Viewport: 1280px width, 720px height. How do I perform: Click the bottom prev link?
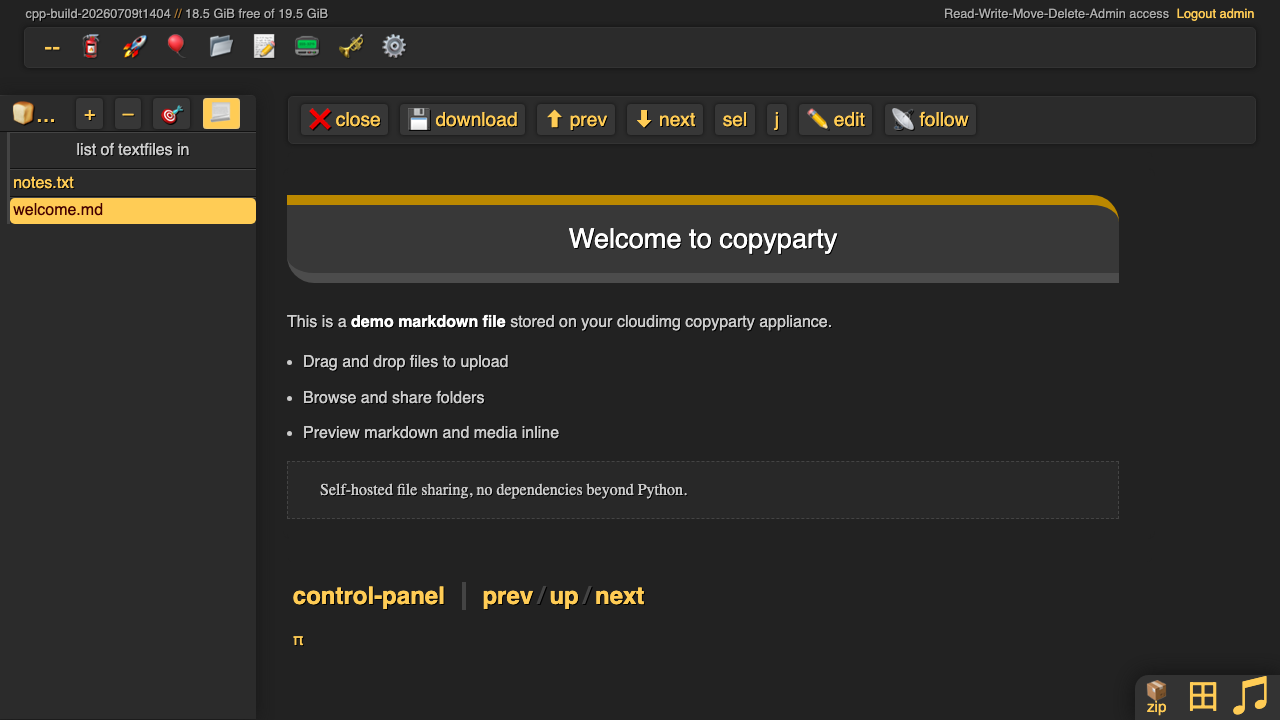(507, 596)
